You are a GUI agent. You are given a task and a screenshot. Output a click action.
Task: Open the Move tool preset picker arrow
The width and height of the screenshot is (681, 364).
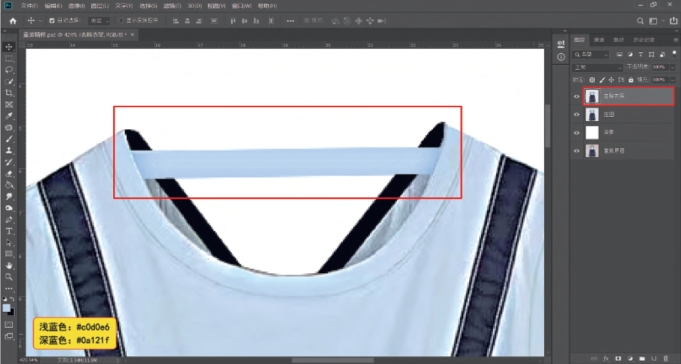pos(41,21)
